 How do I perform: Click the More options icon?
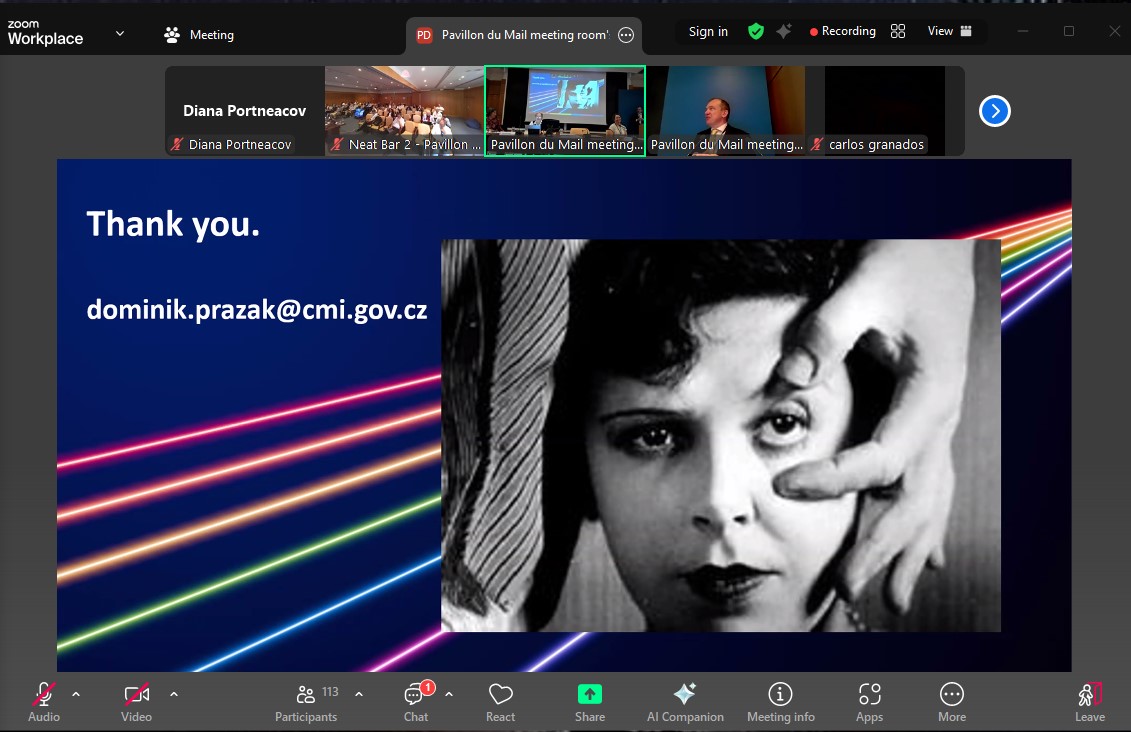point(951,701)
